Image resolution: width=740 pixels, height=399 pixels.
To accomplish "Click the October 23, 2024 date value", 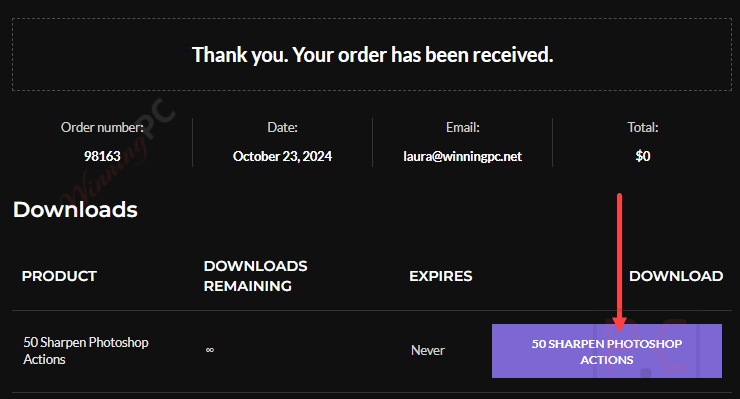I will click(x=282, y=156).
